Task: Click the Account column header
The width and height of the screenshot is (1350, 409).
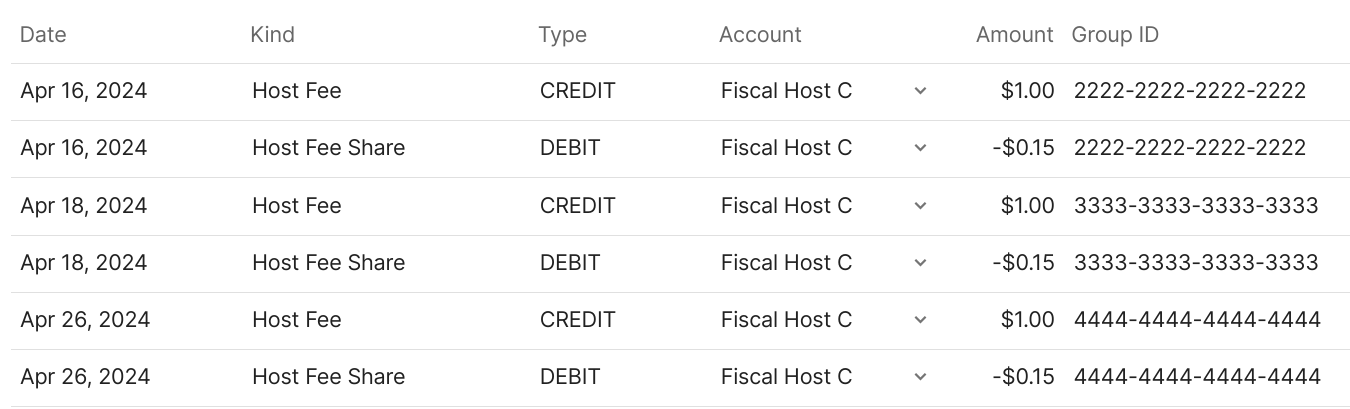Action: [760, 34]
